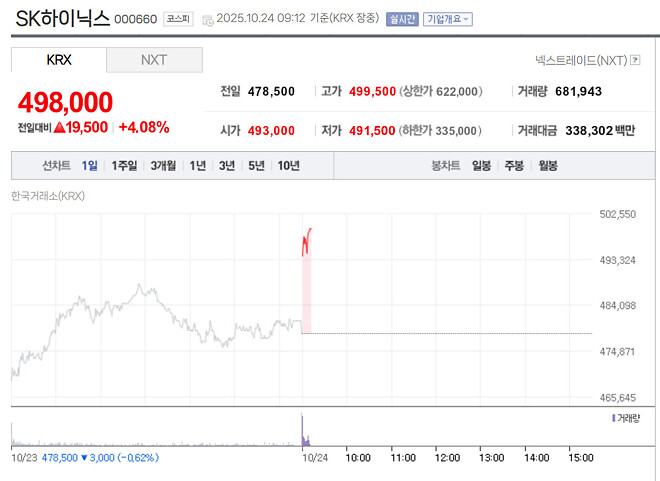Screen dimensions: 660x481
Task: Click the purple volume spike at 10/24 open
Action: click(303, 429)
